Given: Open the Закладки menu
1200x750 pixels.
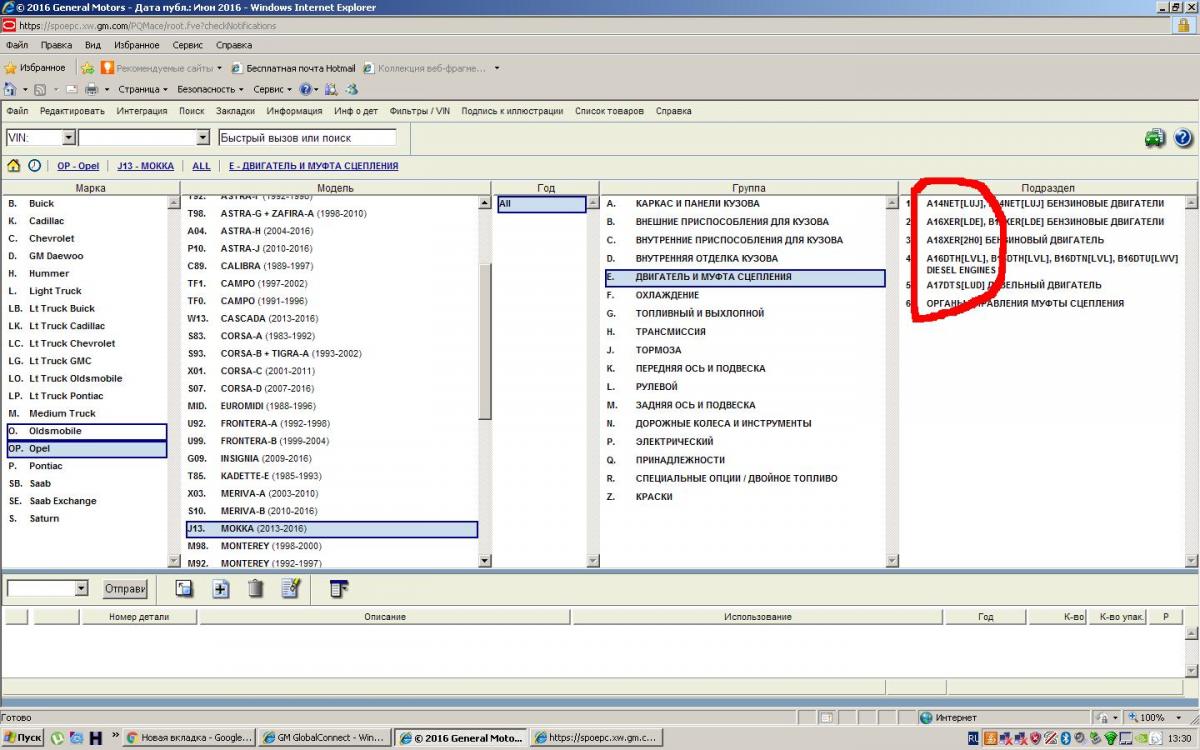Looking at the screenshot, I should pyautogui.click(x=235, y=111).
